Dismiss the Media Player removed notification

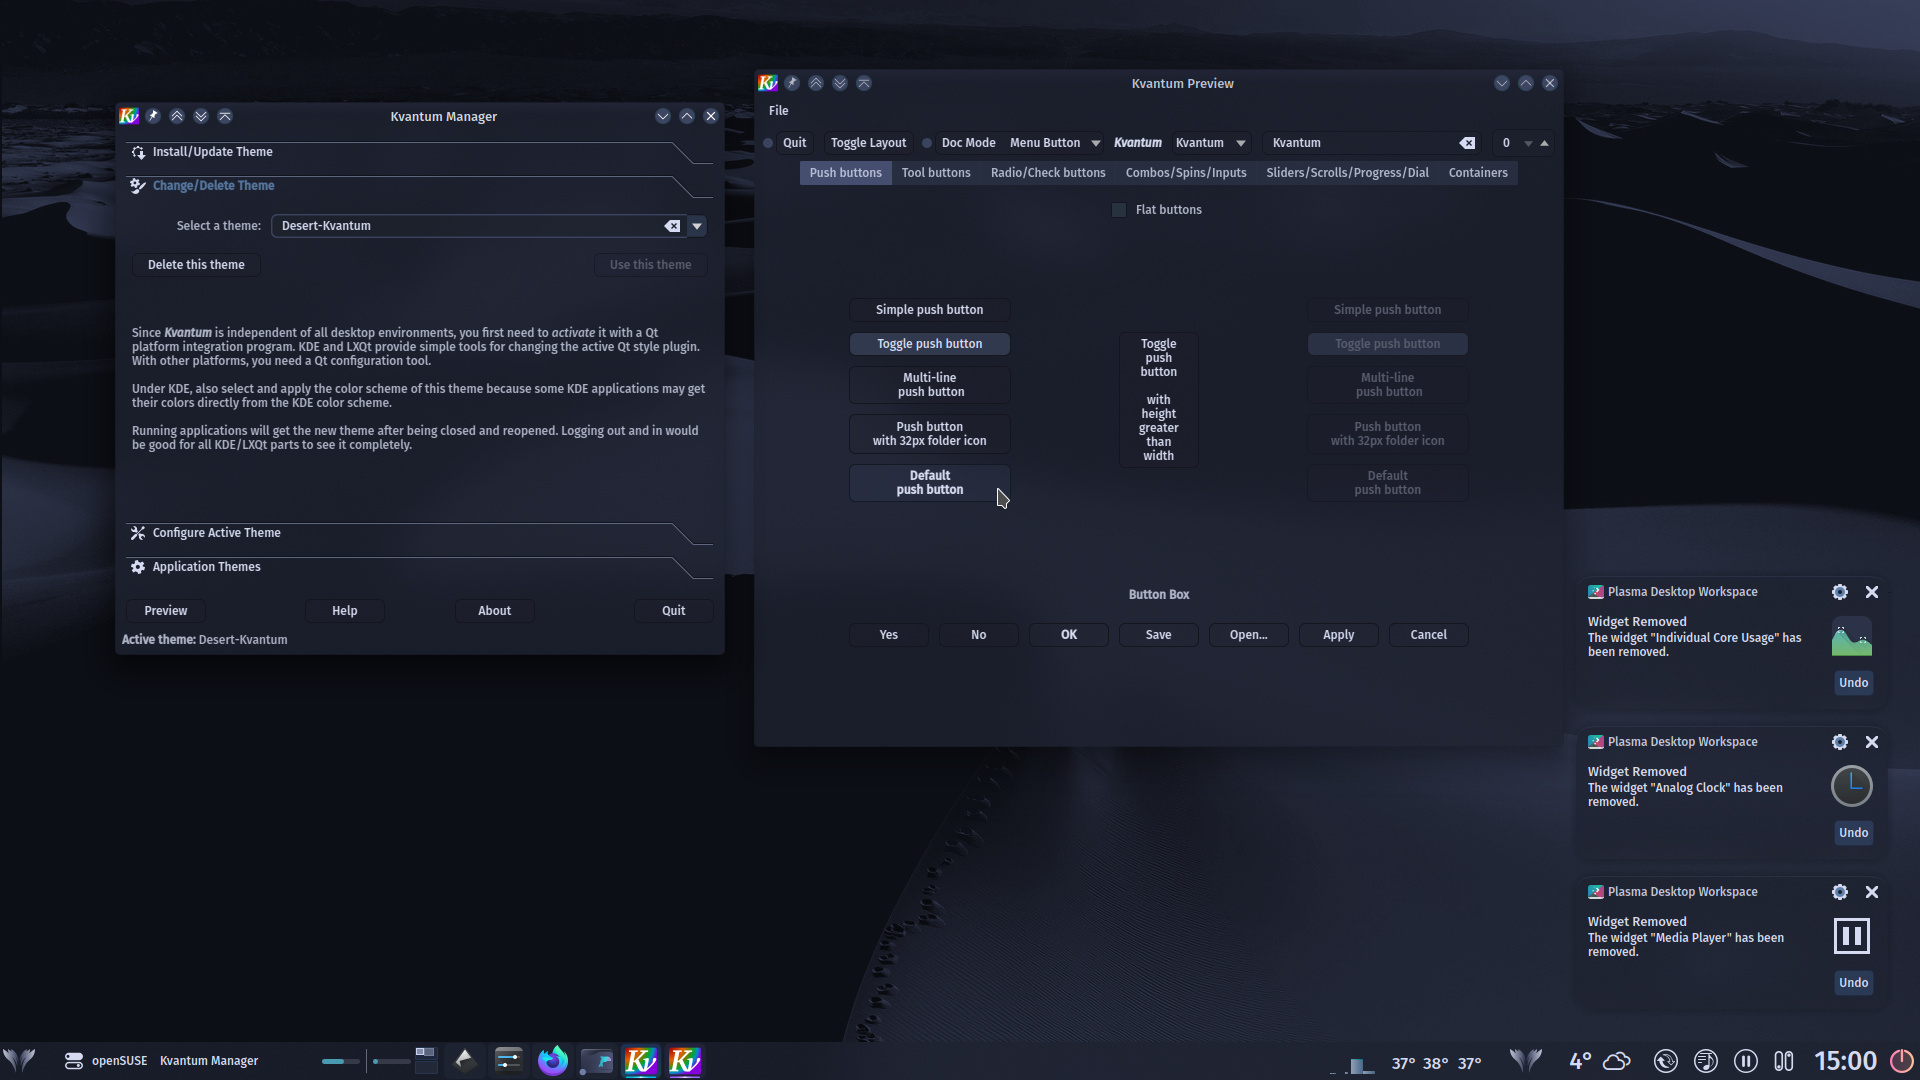1872,892
